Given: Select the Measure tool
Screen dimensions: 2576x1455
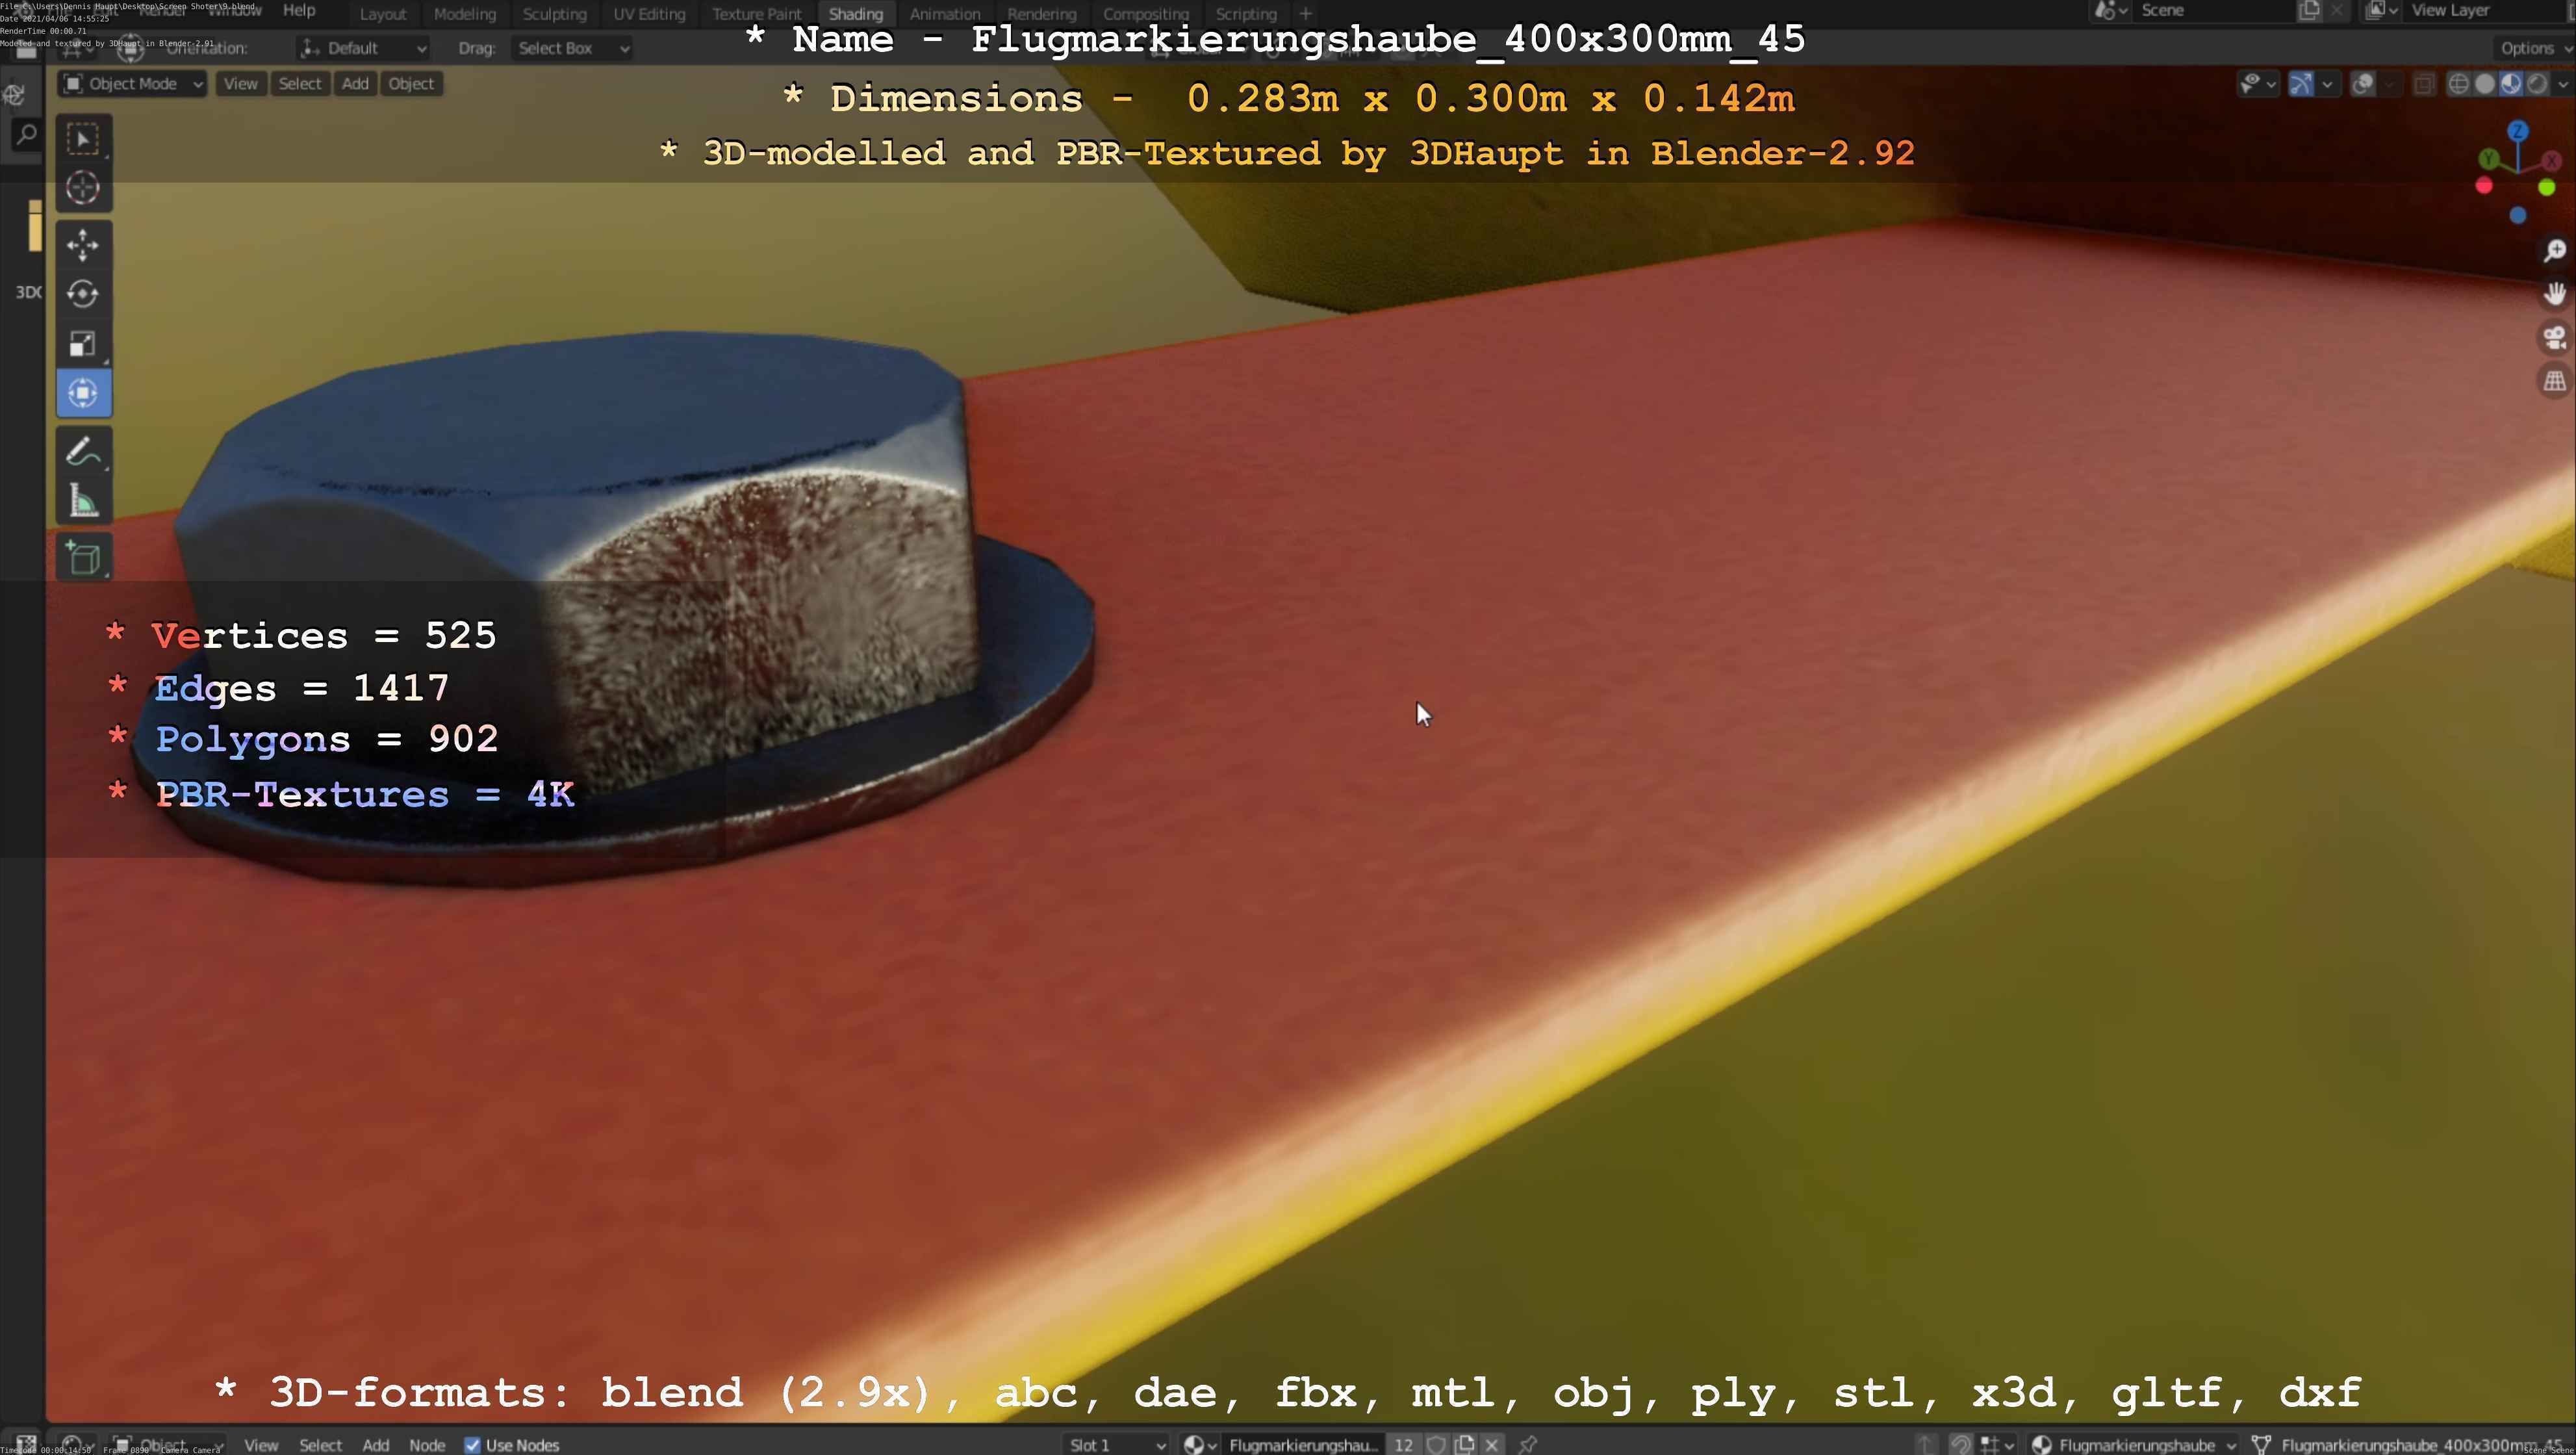Looking at the screenshot, I should click(x=83, y=500).
